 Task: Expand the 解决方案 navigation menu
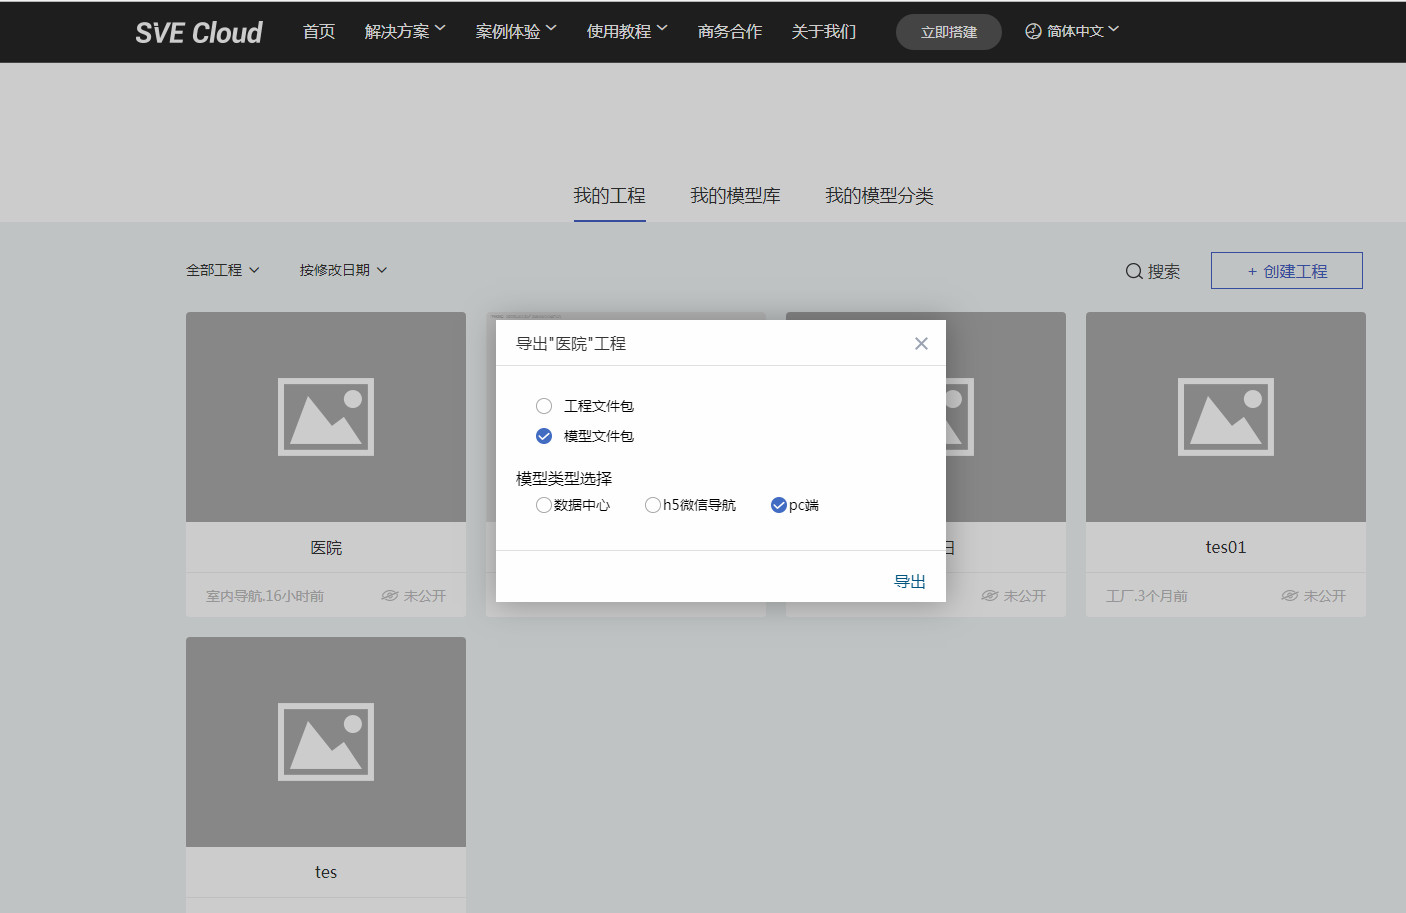point(405,31)
